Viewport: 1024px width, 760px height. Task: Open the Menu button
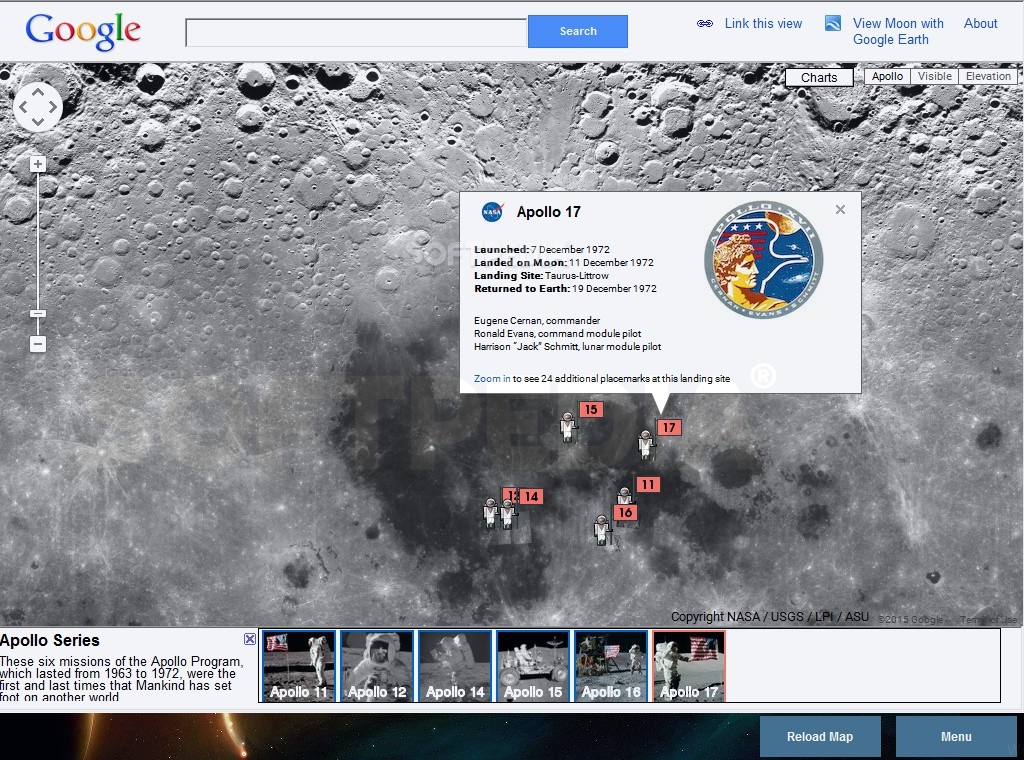pyautogui.click(x=956, y=736)
